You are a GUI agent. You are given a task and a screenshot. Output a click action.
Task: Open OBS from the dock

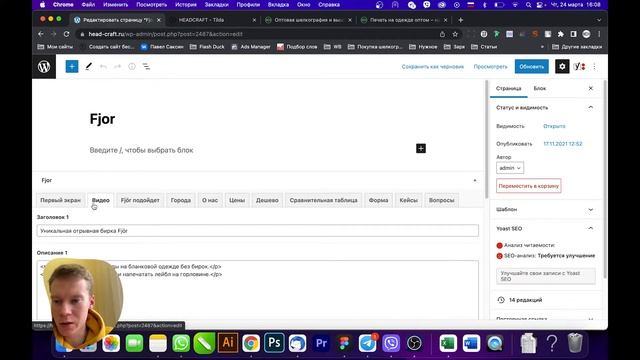pos(414,343)
